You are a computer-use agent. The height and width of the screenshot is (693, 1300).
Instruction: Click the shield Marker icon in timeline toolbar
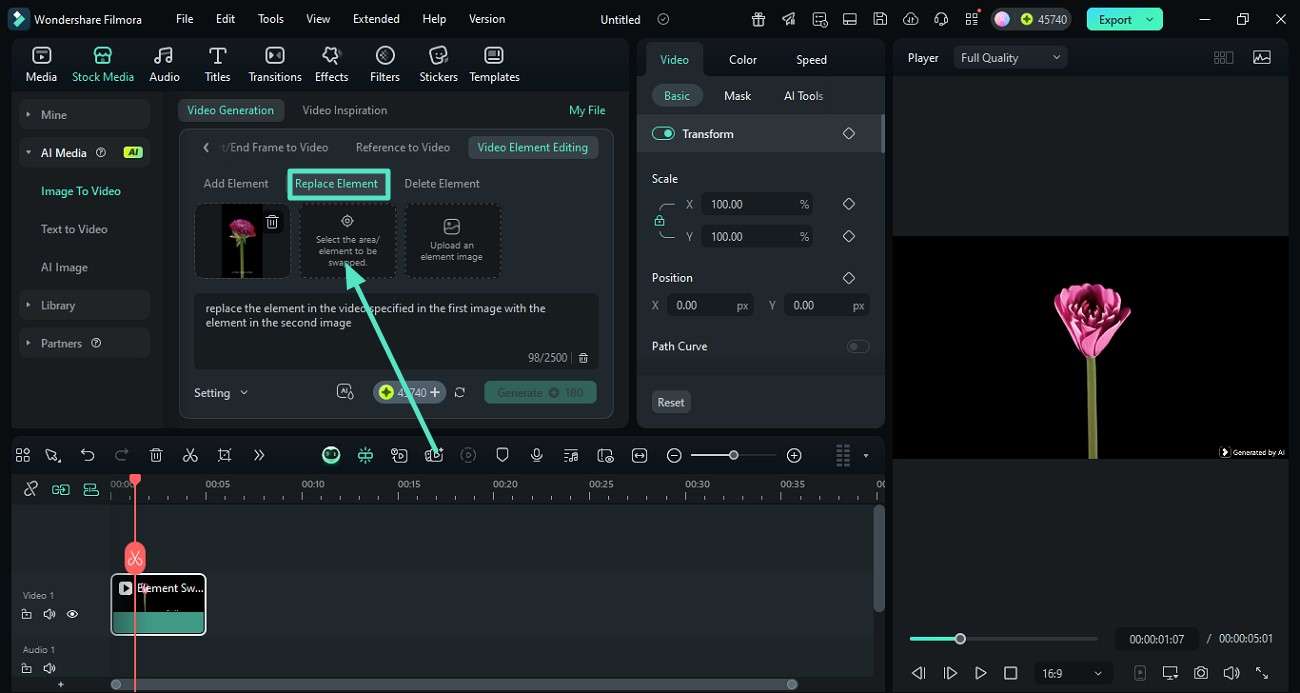tap(503, 455)
